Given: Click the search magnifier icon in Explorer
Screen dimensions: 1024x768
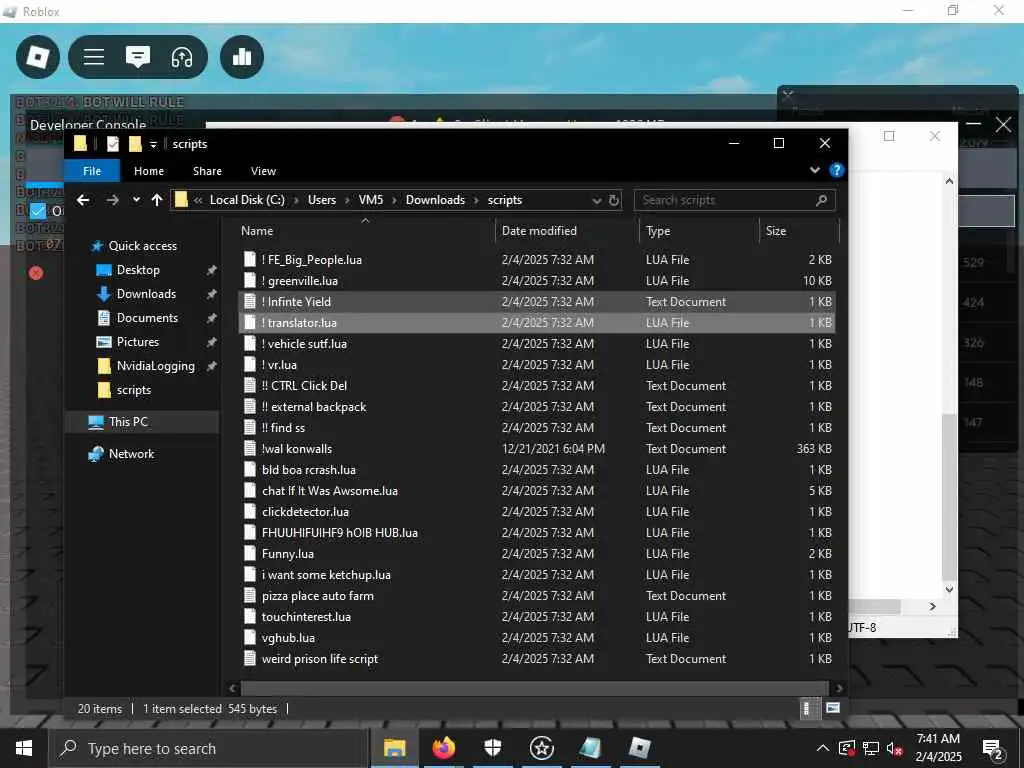Looking at the screenshot, I should (x=821, y=200).
